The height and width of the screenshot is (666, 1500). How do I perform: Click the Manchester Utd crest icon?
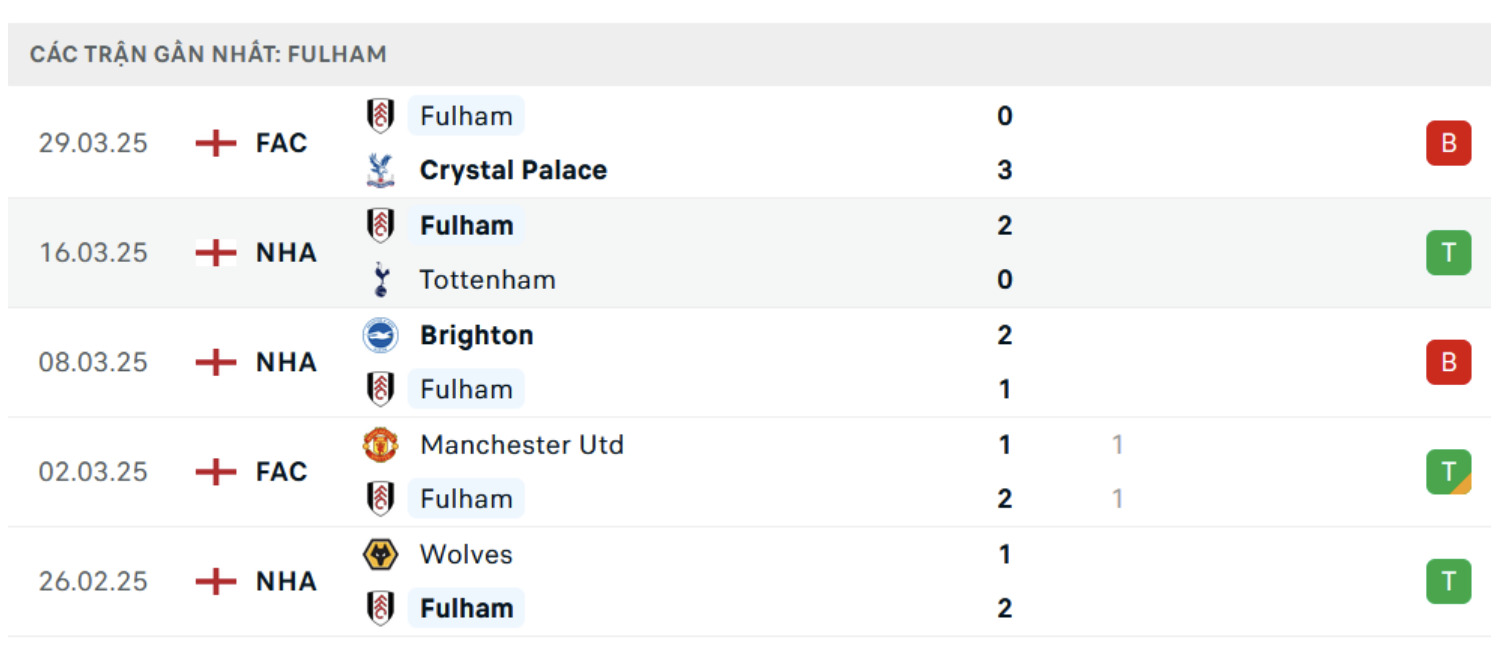click(x=381, y=444)
